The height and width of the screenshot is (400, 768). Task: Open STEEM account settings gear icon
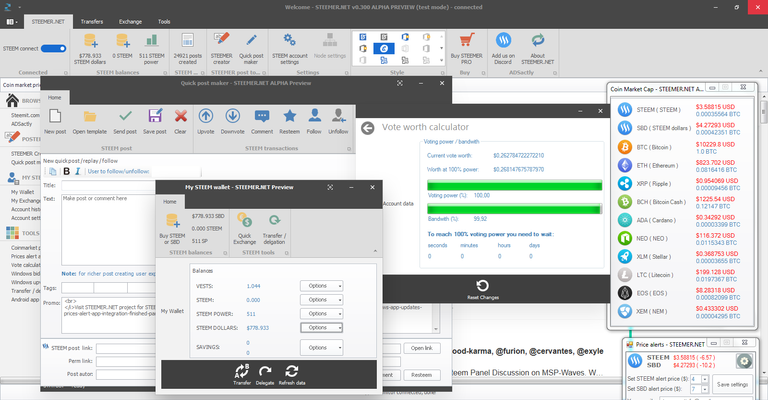(289, 48)
